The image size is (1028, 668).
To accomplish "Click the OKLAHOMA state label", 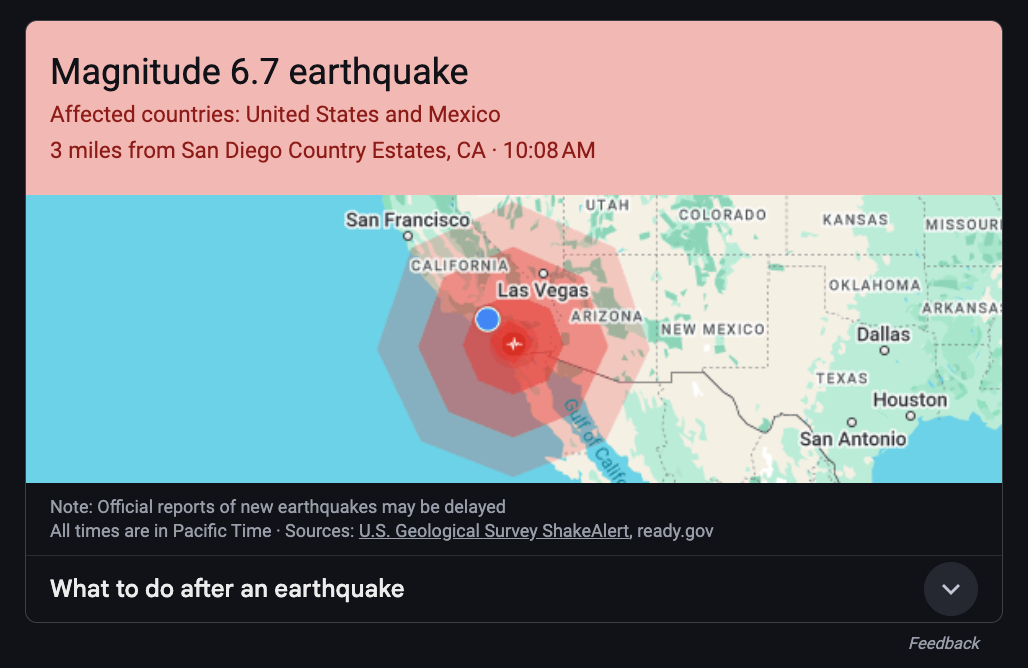I will pyautogui.click(x=873, y=285).
